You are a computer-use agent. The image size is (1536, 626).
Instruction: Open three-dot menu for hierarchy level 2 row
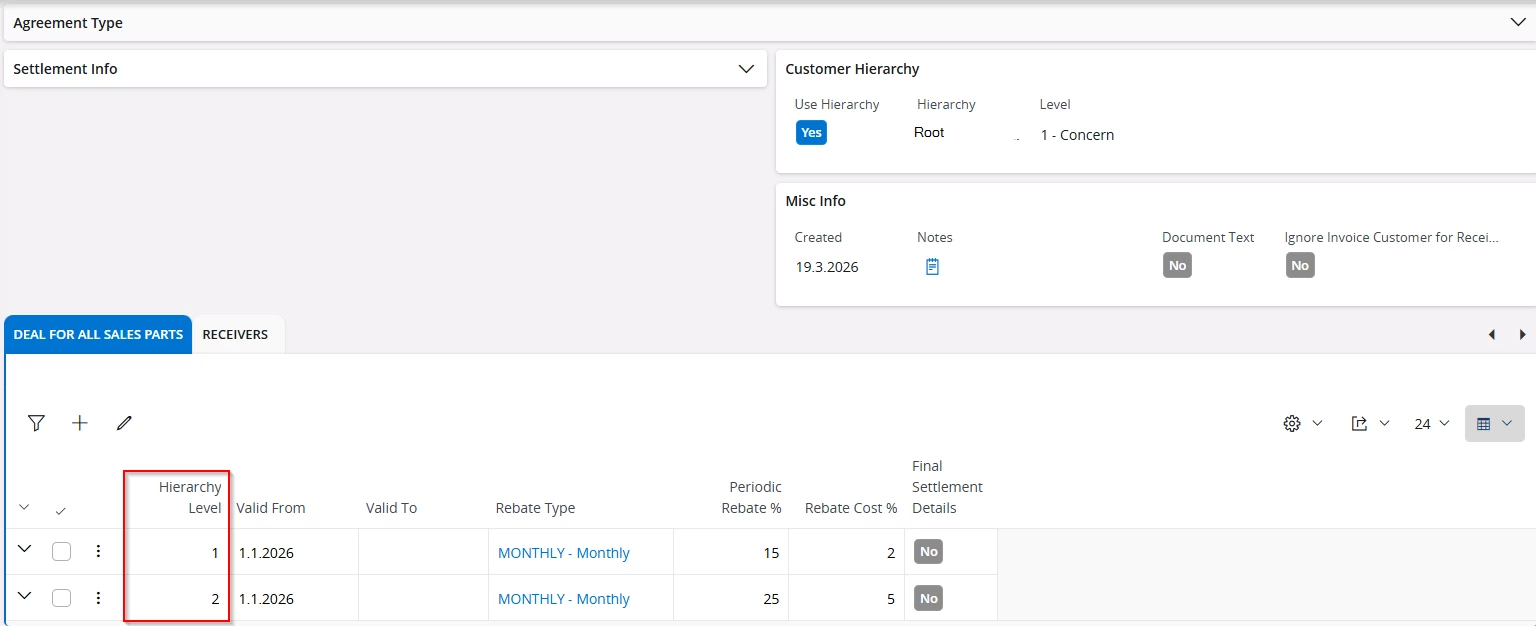pyautogui.click(x=98, y=598)
